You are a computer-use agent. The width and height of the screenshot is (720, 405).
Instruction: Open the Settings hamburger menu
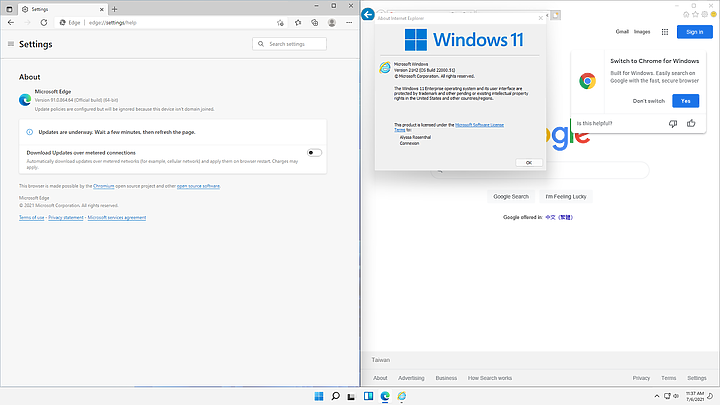tap(11, 44)
